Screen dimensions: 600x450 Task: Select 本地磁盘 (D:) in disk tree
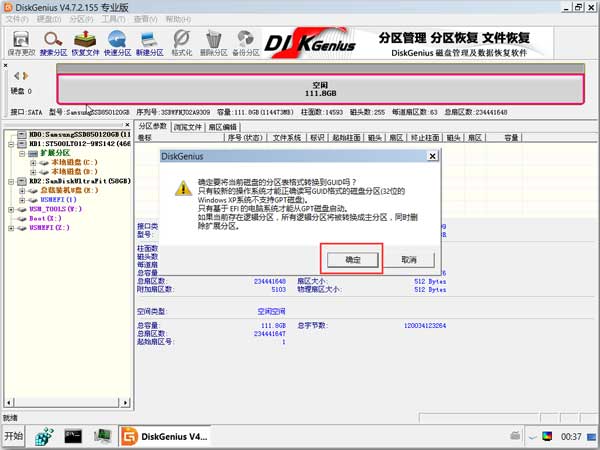[x=74, y=172]
